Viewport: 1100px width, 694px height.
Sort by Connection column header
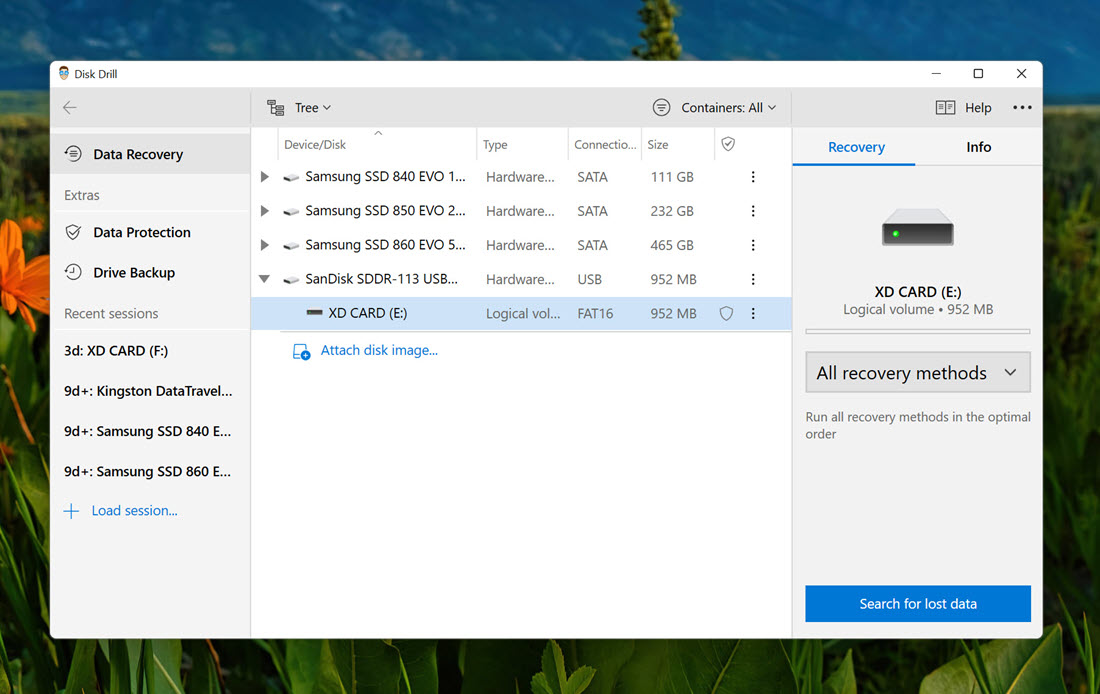click(x=605, y=145)
